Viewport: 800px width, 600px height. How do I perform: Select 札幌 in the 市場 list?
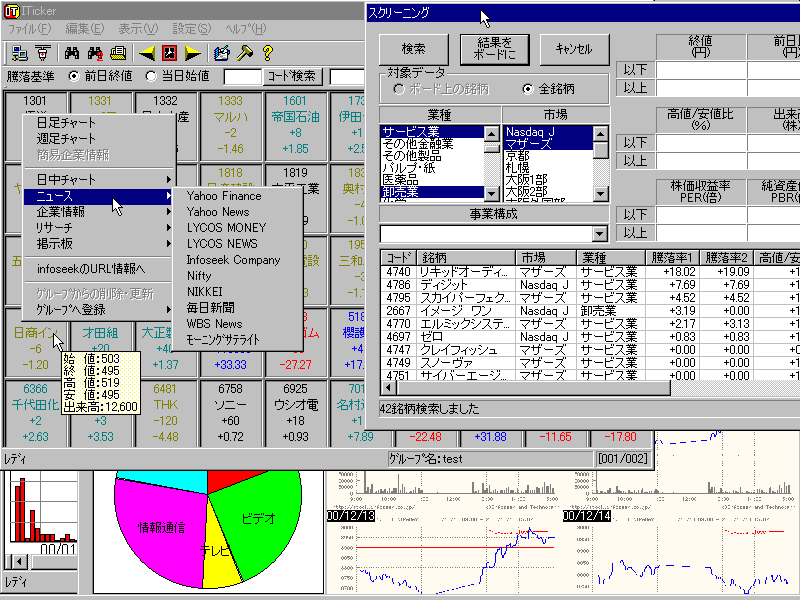(x=548, y=167)
